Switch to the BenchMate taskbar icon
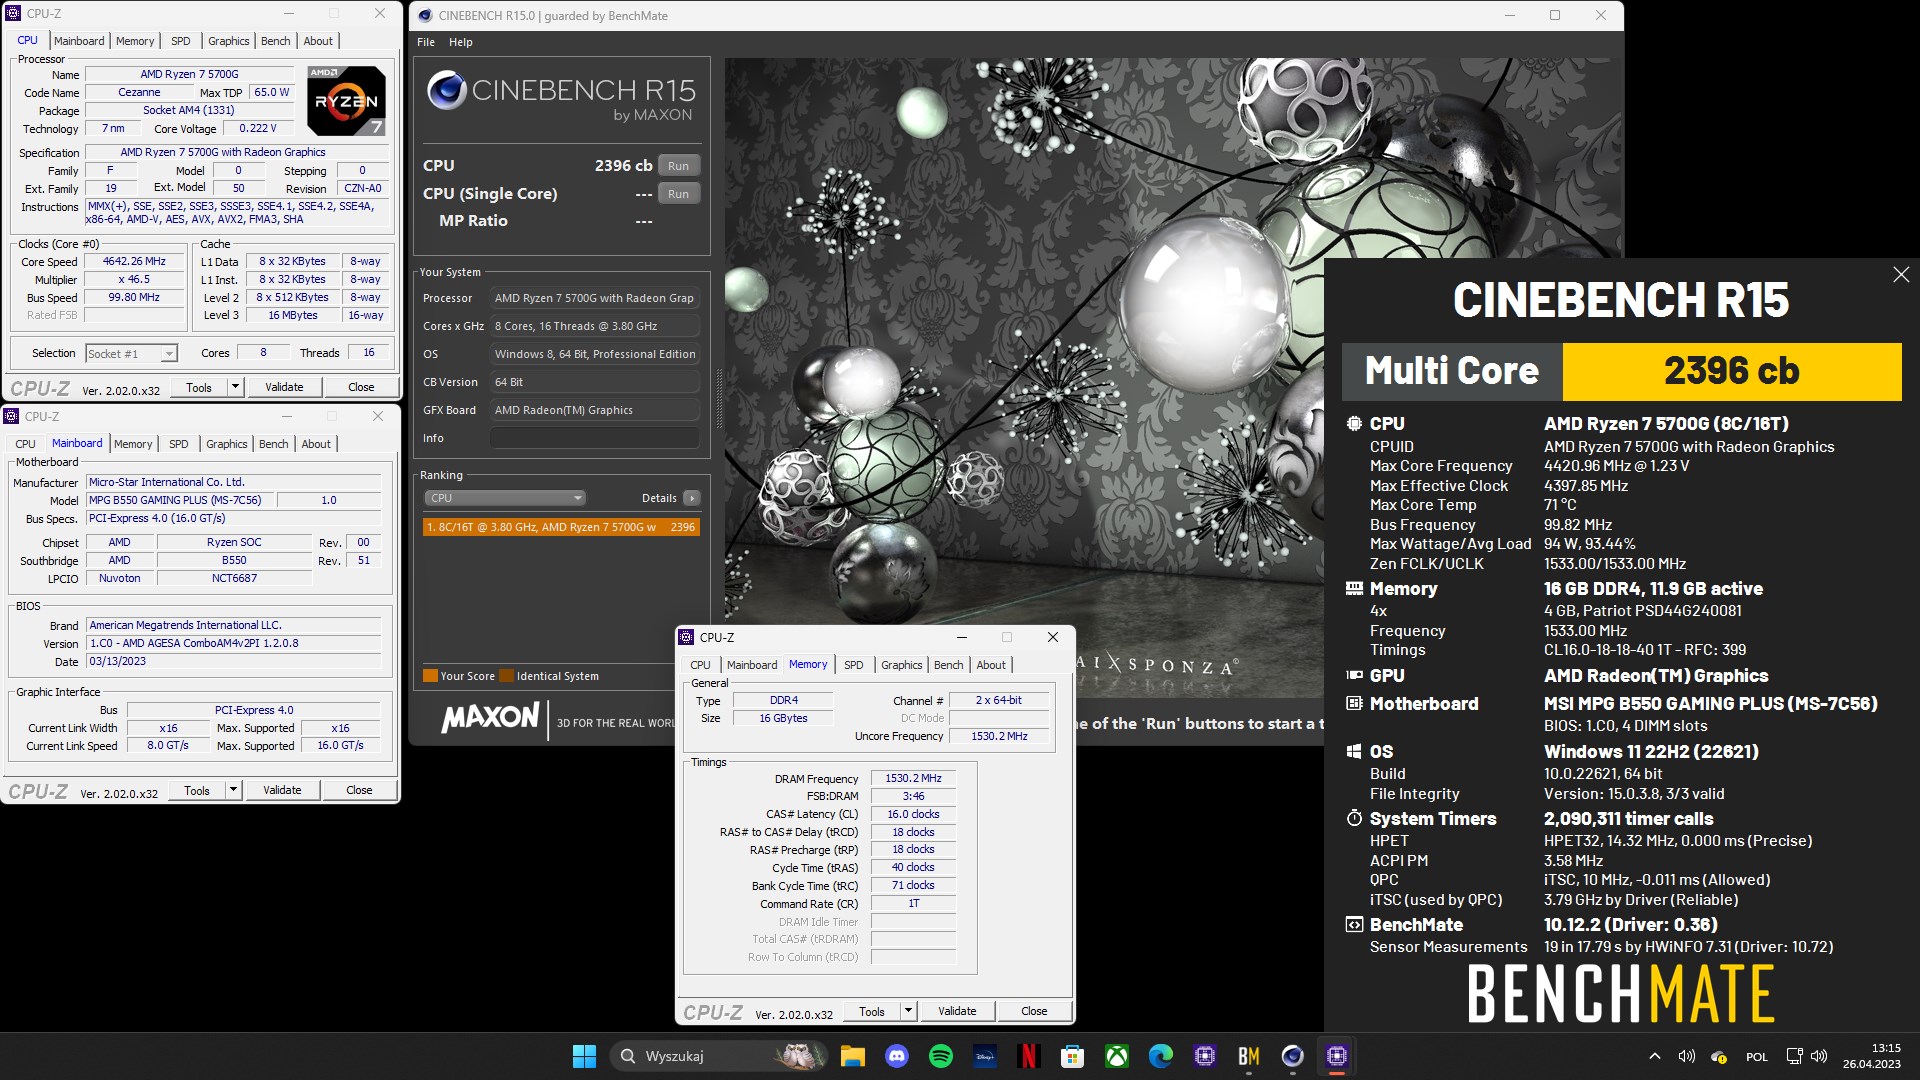 (1248, 1056)
